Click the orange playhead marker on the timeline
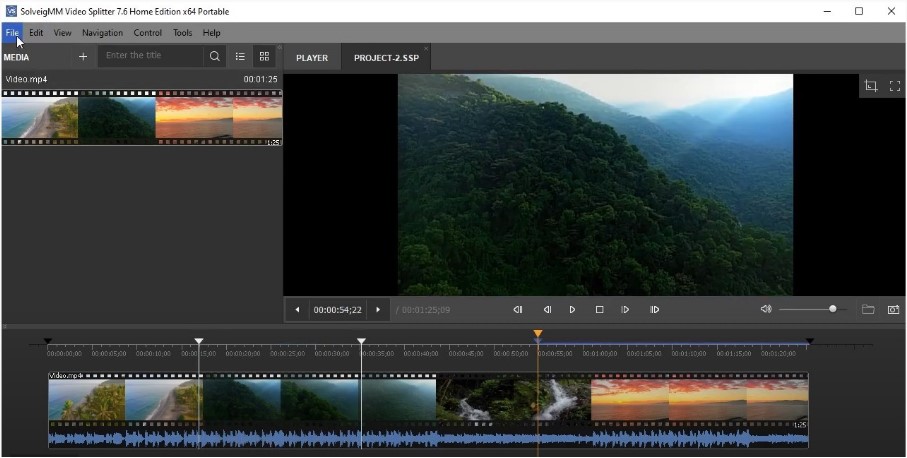Viewport: 907px width, 458px height. tap(538, 334)
